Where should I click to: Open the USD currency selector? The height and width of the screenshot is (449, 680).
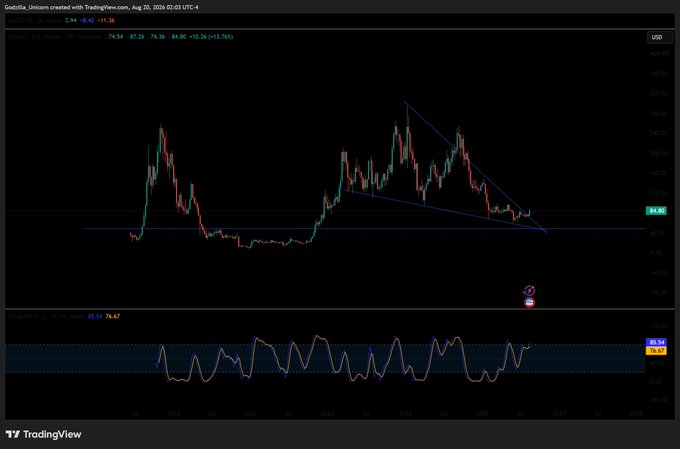[659, 37]
